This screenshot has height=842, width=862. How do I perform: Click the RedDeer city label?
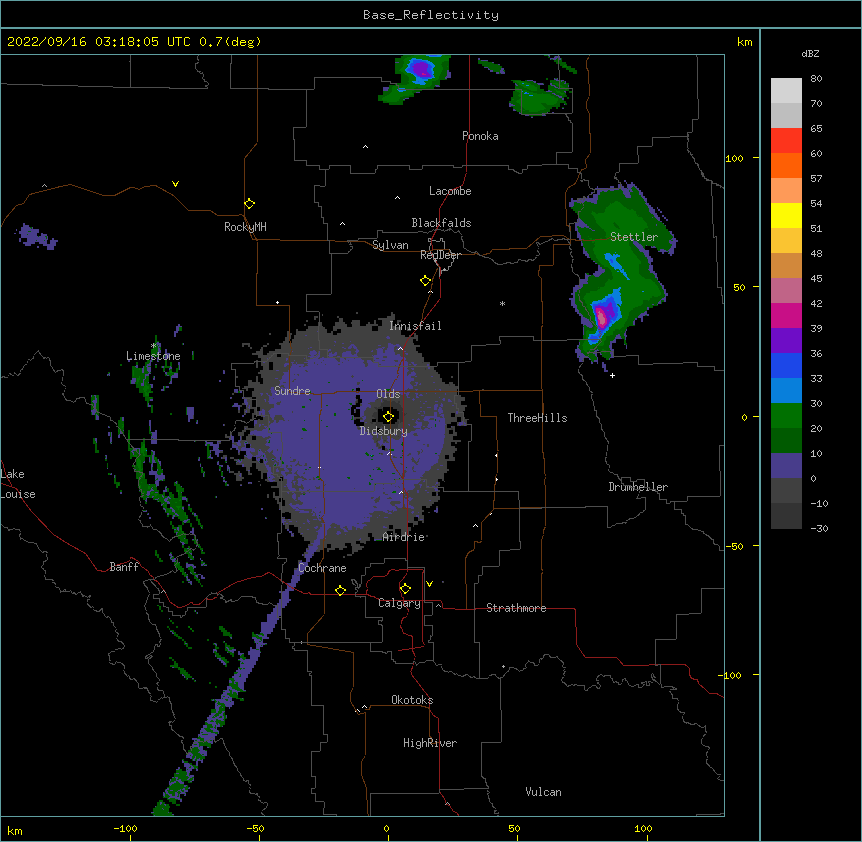pos(440,255)
